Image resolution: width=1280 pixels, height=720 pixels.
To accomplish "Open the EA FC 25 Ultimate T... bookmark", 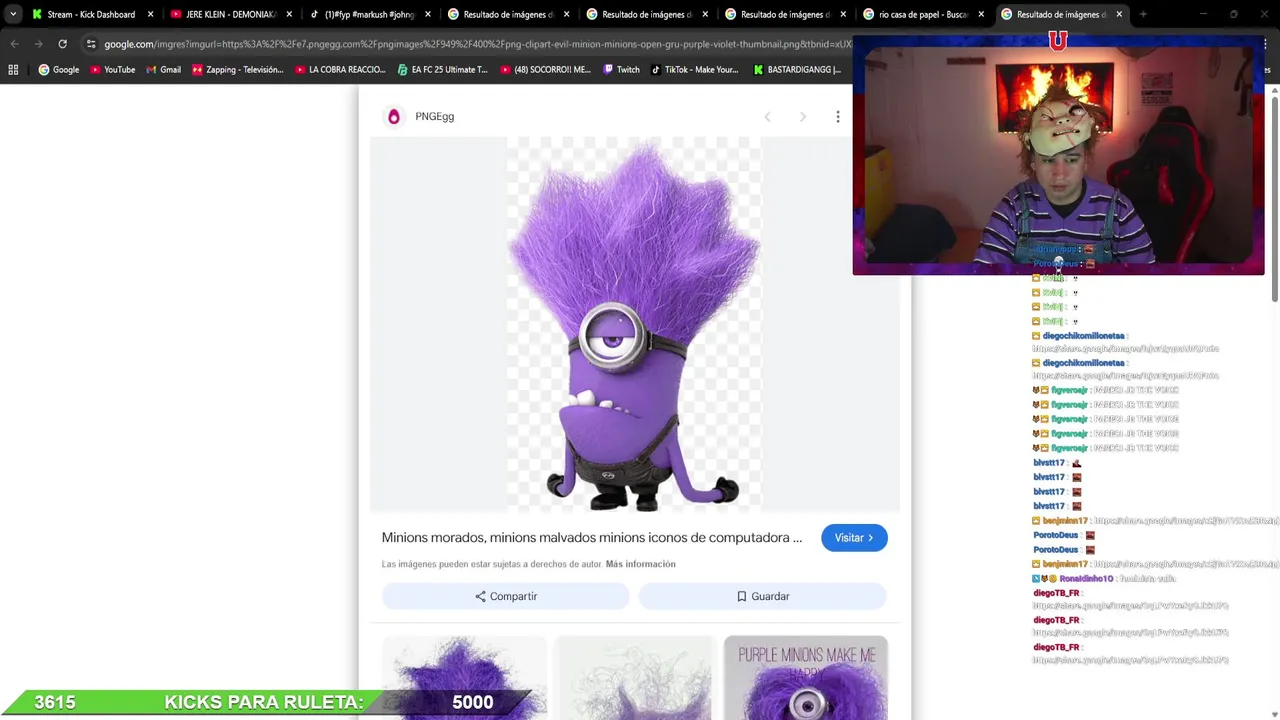I will click(442, 69).
